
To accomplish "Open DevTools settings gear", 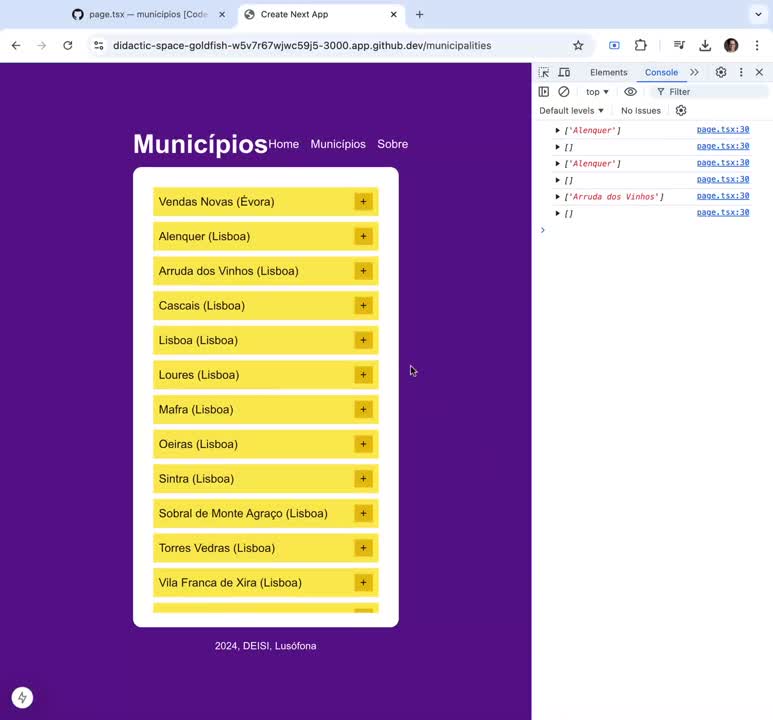I will click(x=721, y=72).
